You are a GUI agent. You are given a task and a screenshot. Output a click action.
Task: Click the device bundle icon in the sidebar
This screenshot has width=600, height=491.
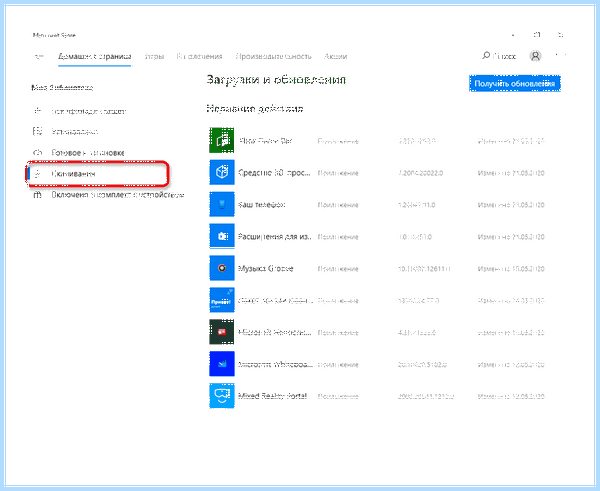tap(37, 195)
